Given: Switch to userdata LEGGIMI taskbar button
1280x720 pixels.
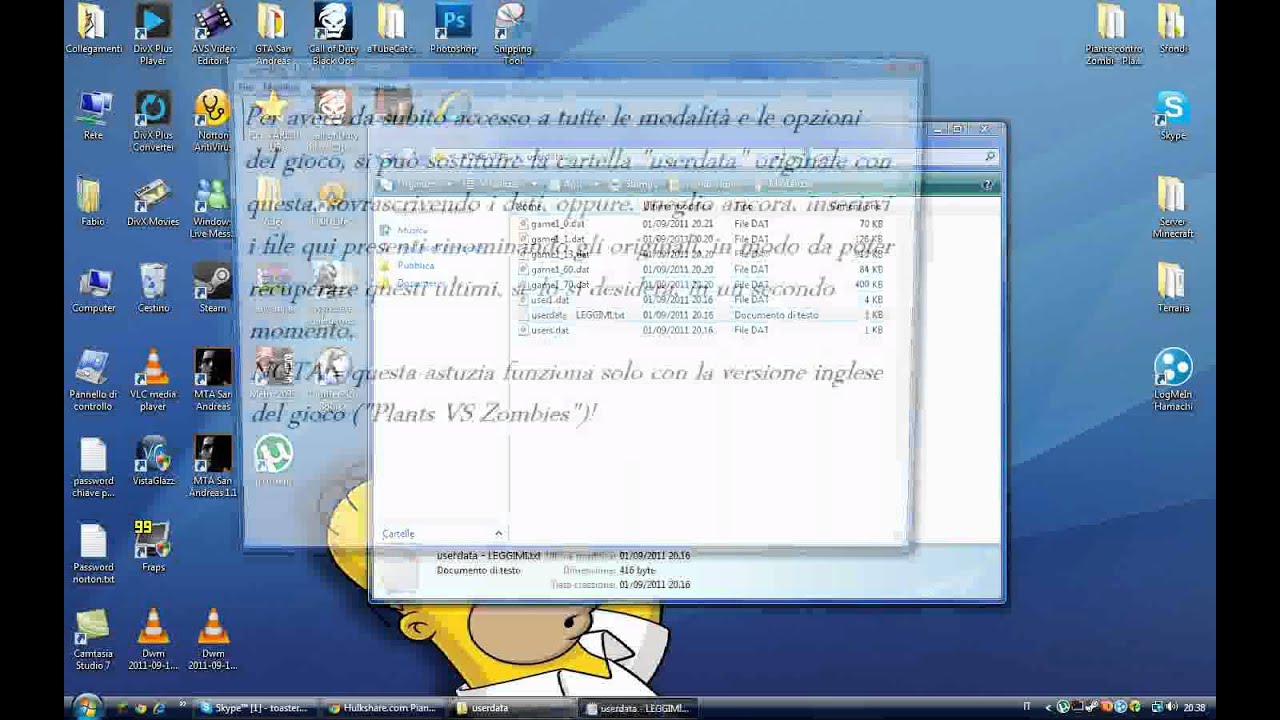Looking at the screenshot, I should [x=640, y=708].
